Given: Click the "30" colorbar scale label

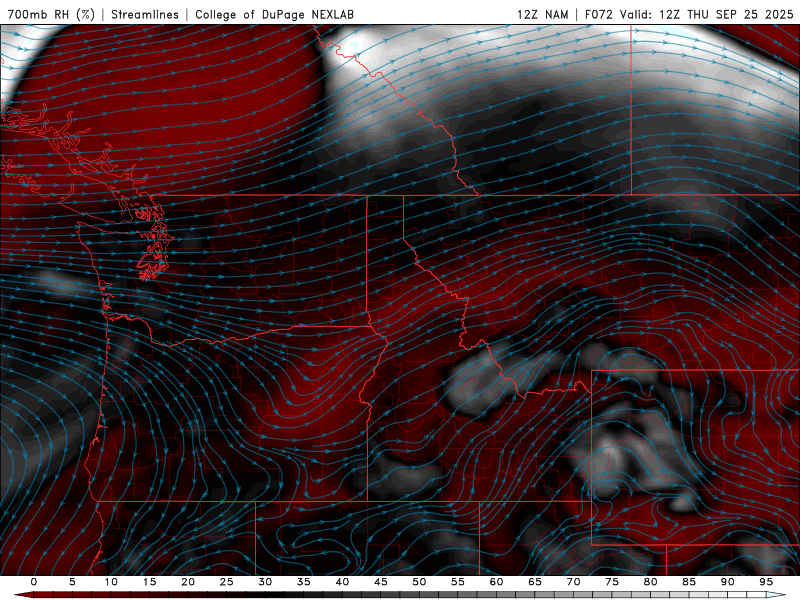Looking at the screenshot, I should tap(265, 582).
